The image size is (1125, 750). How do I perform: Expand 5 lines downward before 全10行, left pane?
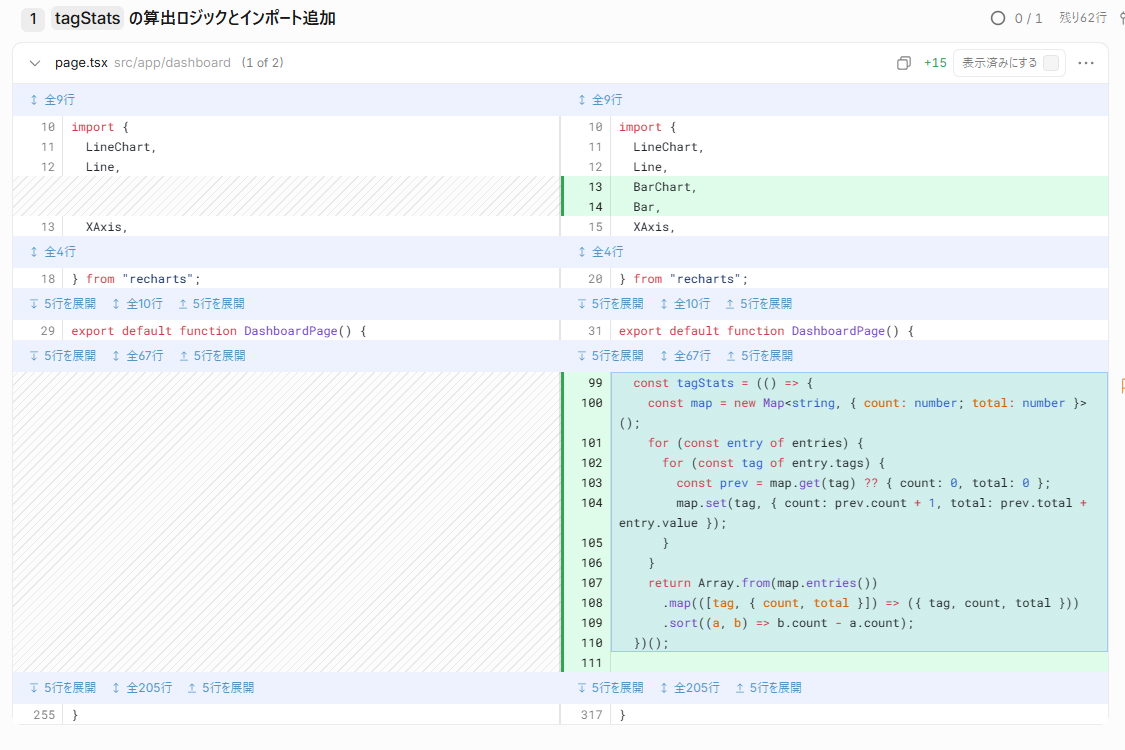tap(62, 304)
